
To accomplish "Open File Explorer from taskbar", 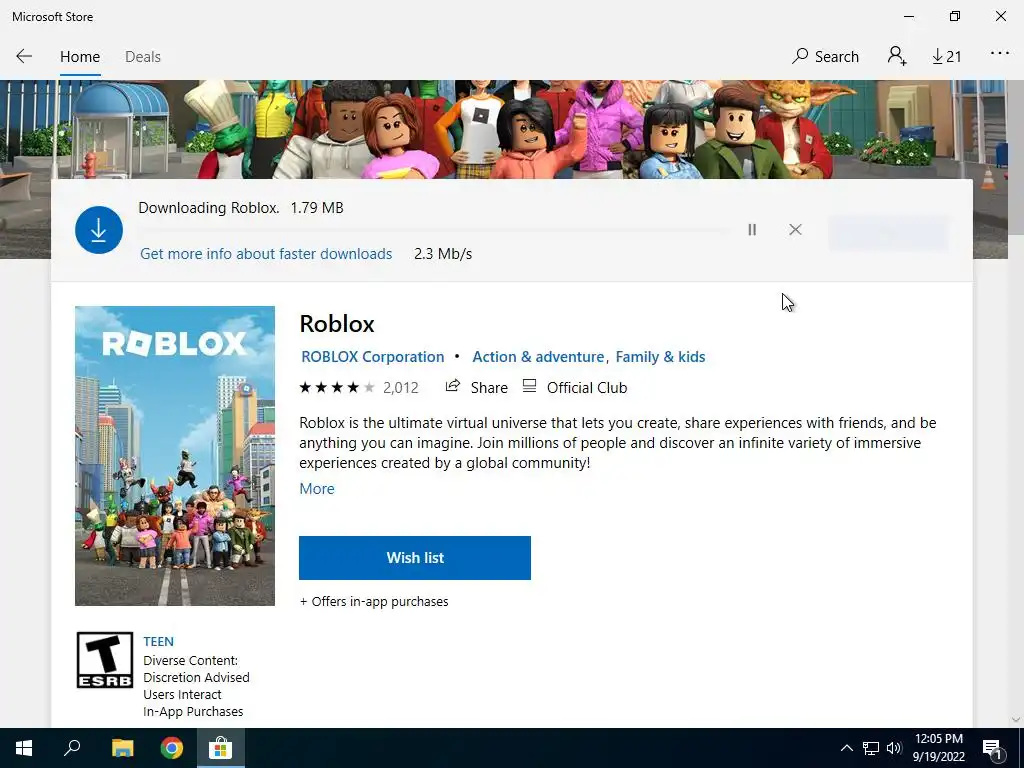I will coord(122,748).
